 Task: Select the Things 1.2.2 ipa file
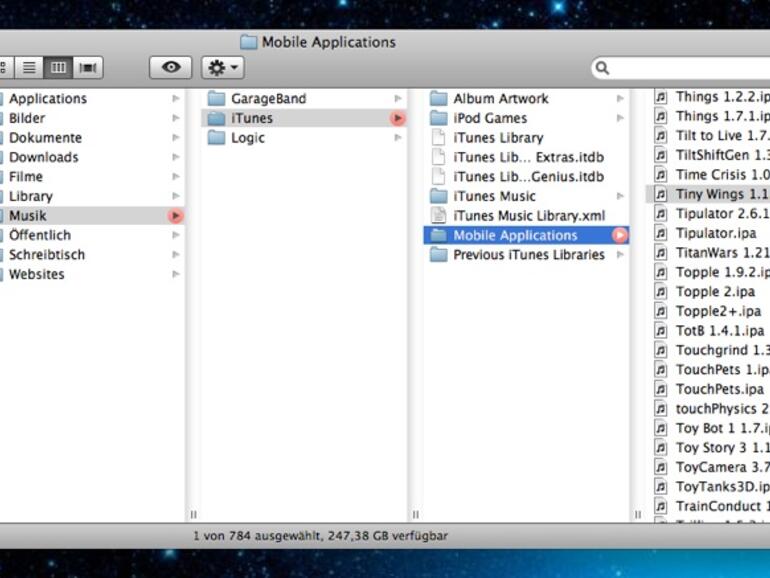pyautogui.click(x=708, y=97)
